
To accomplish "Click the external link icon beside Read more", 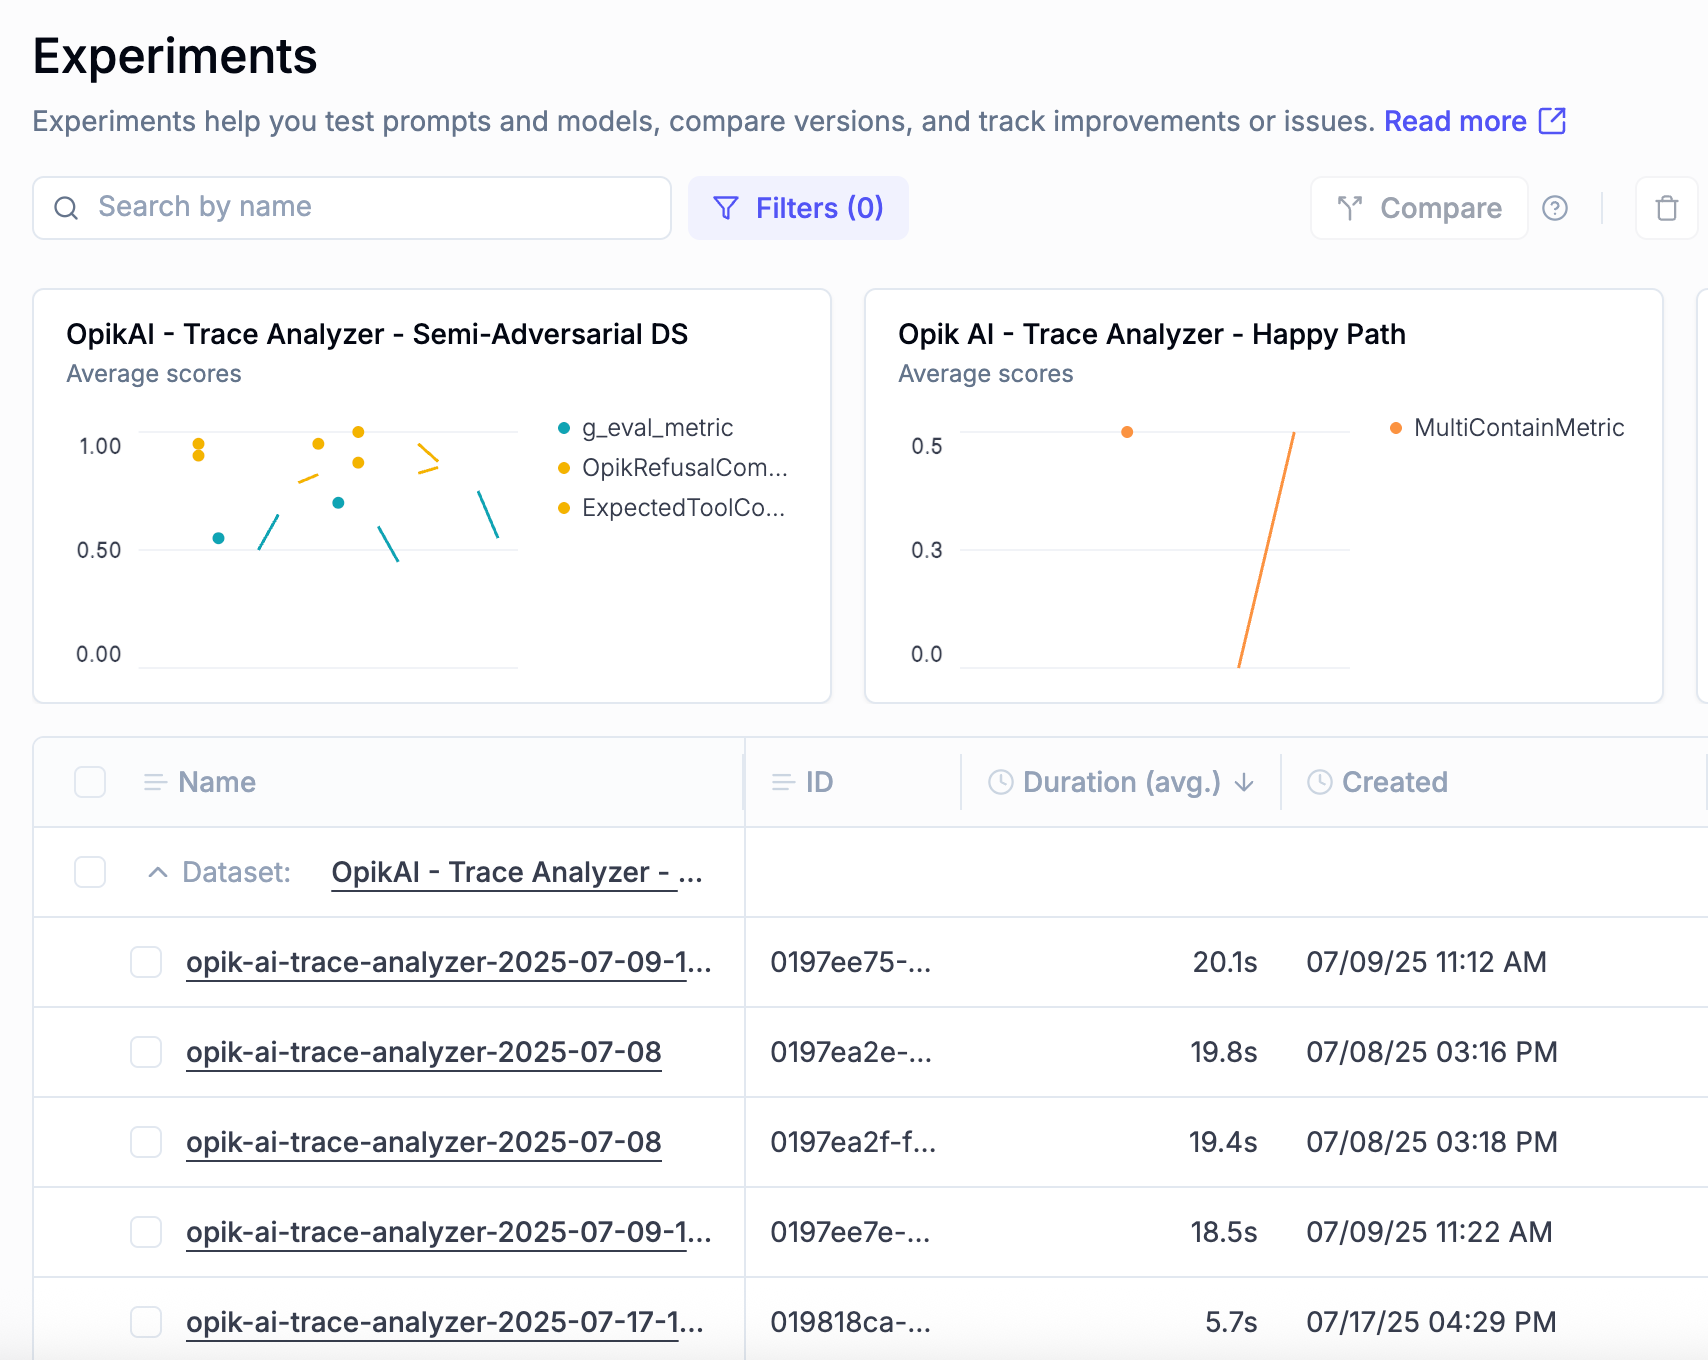I will 1551,121.
